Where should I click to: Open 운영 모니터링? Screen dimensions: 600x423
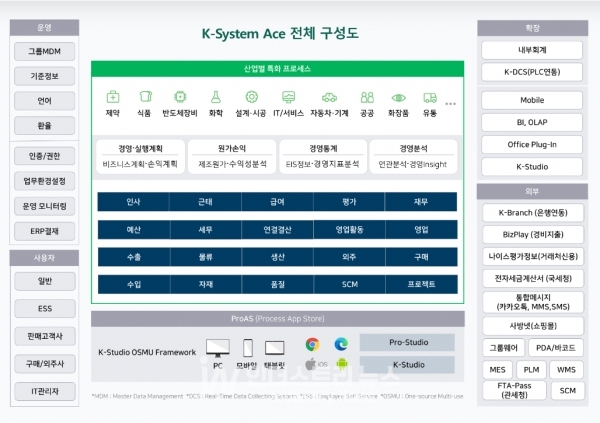[x=44, y=206]
